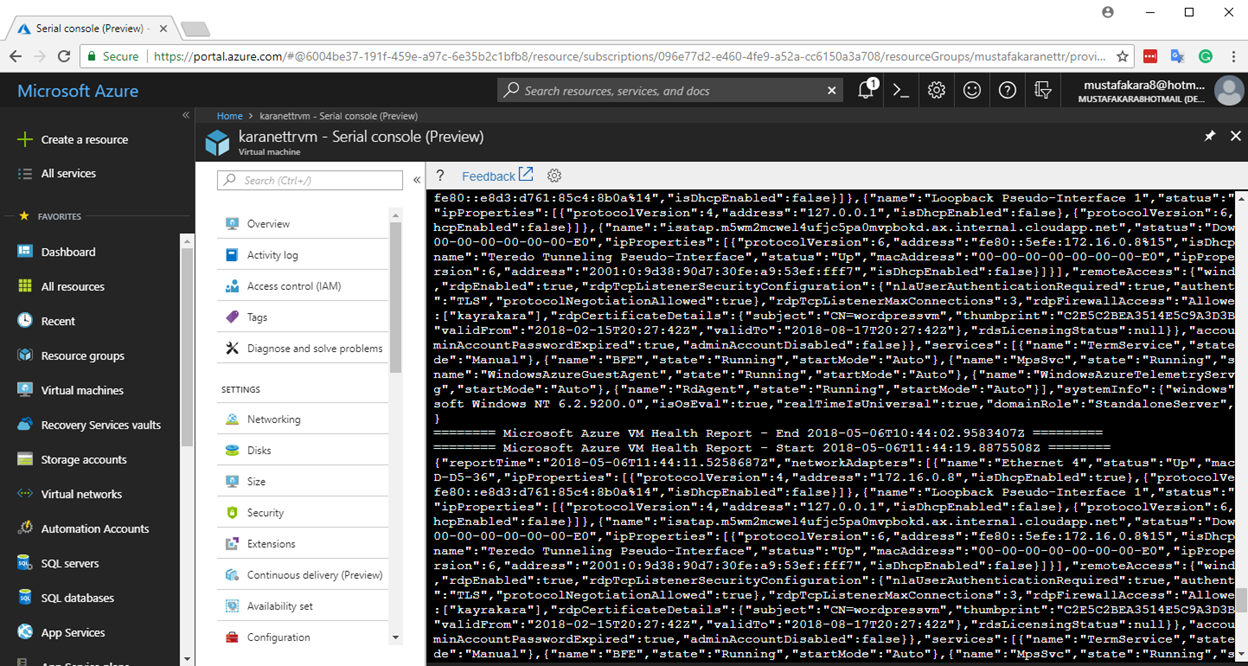The height and width of the screenshot is (666, 1248).
Task: Open Cloud Shell from the top bar
Action: click(901, 90)
